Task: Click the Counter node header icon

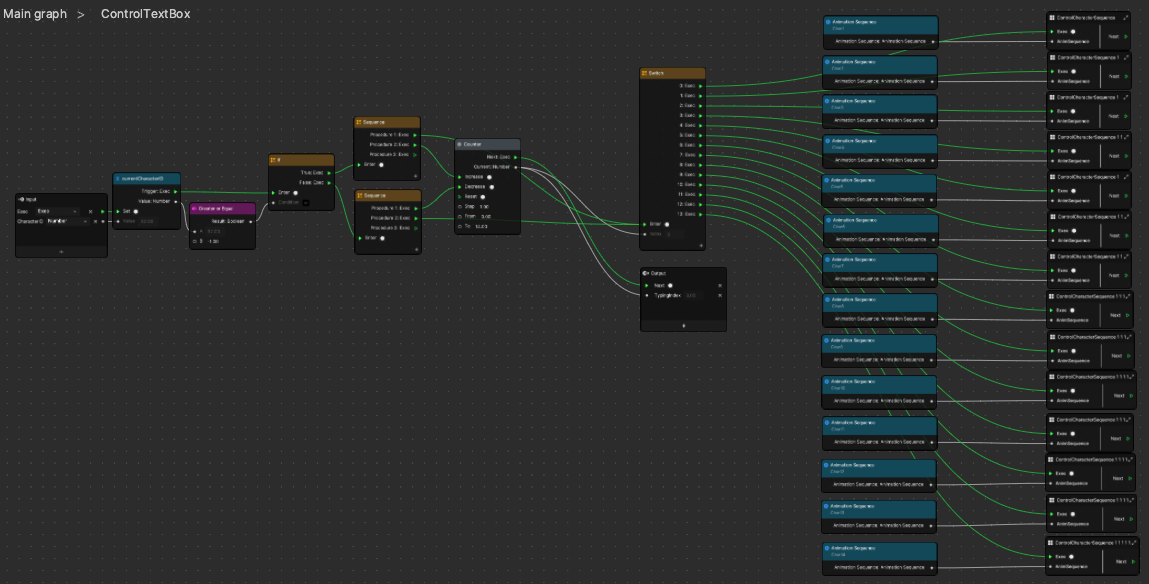Action: (460, 144)
